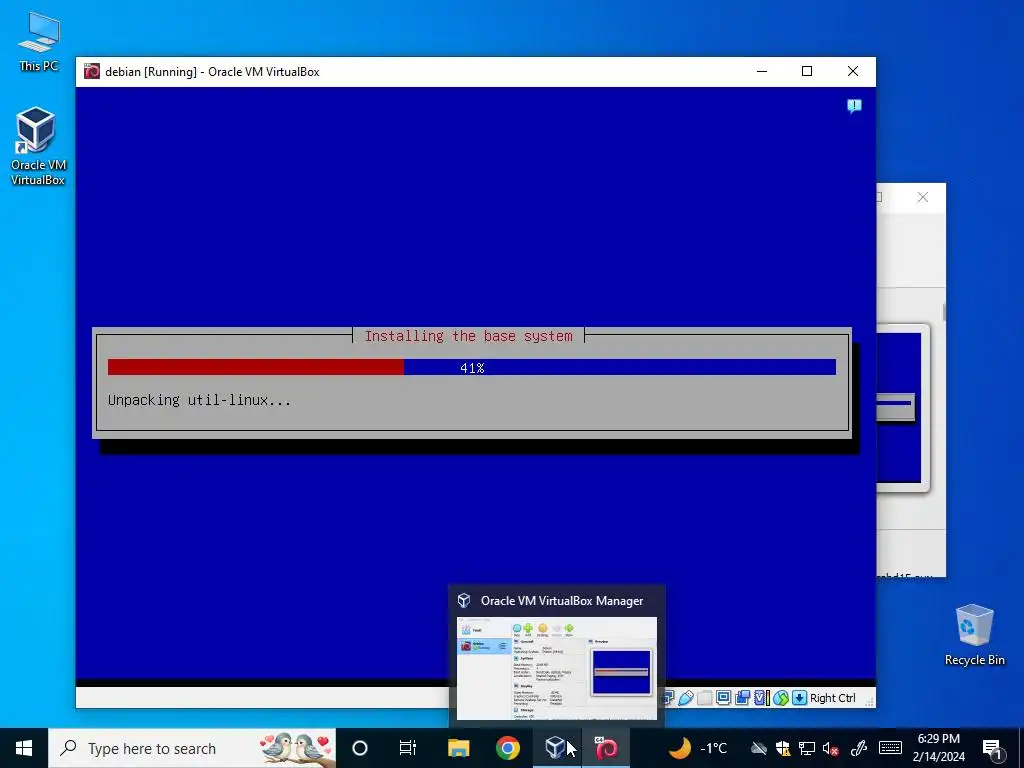The image size is (1024, 768).
Task: Click the debian VM taskbar button
Action: pos(605,748)
